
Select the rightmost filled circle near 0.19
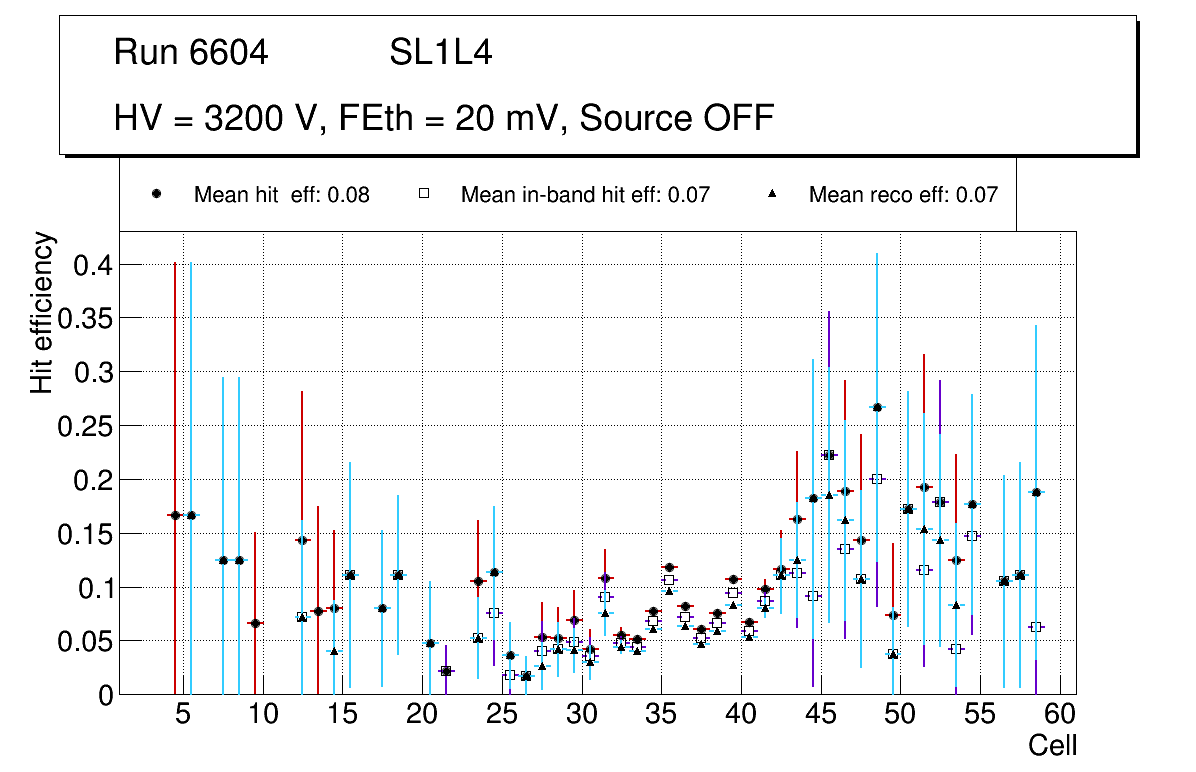click(x=1036, y=492)
